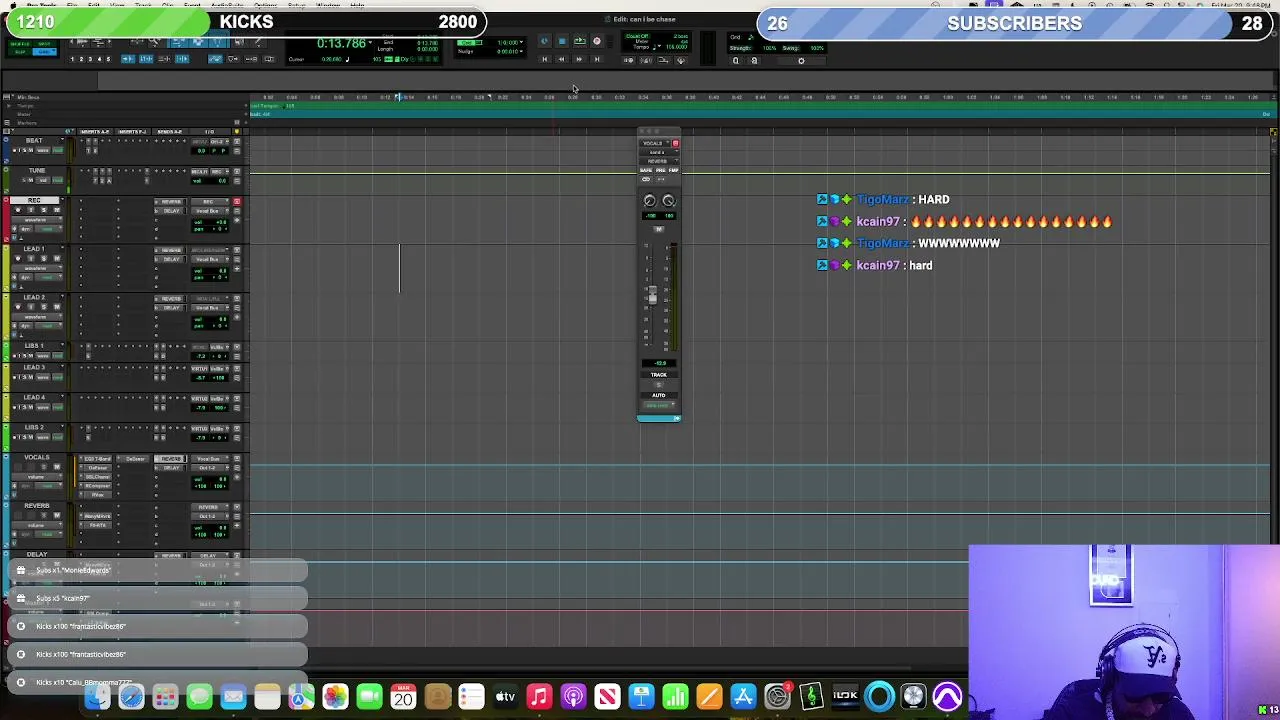
Task: Open the RCompressor insert on VOCALS
Action: point(96,486)
